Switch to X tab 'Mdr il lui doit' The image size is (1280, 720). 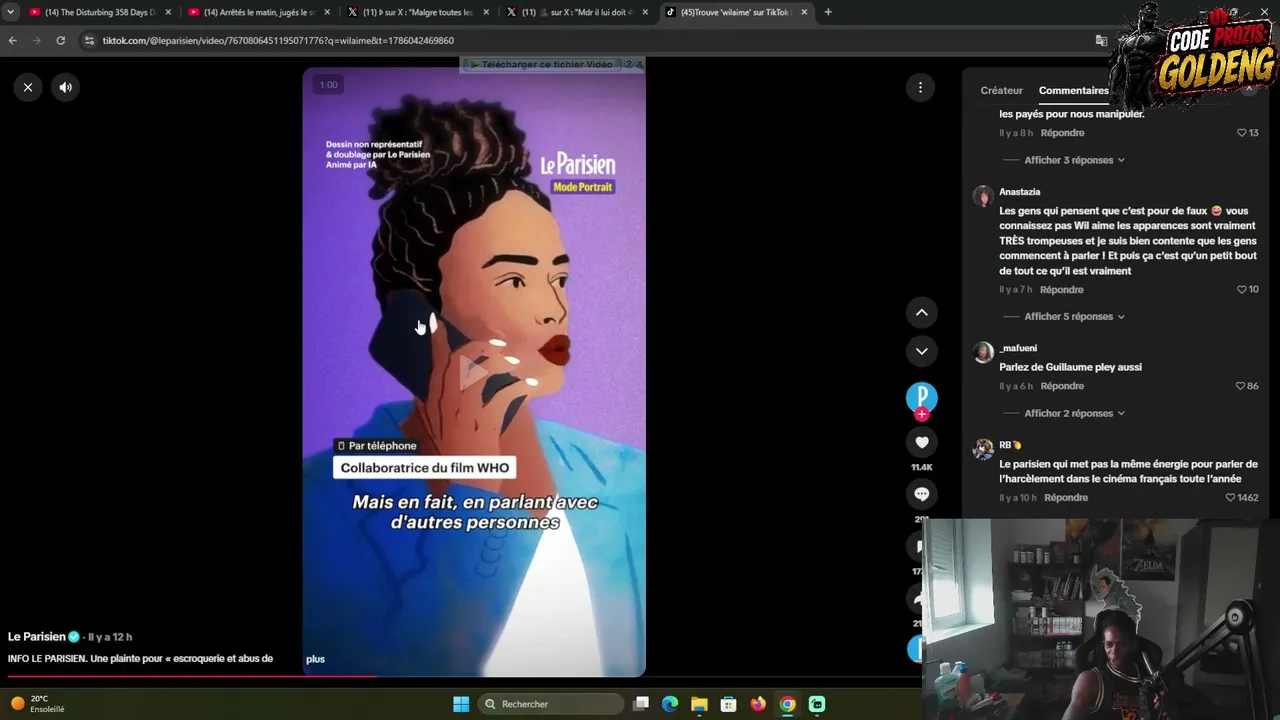(x=577, y=12)
